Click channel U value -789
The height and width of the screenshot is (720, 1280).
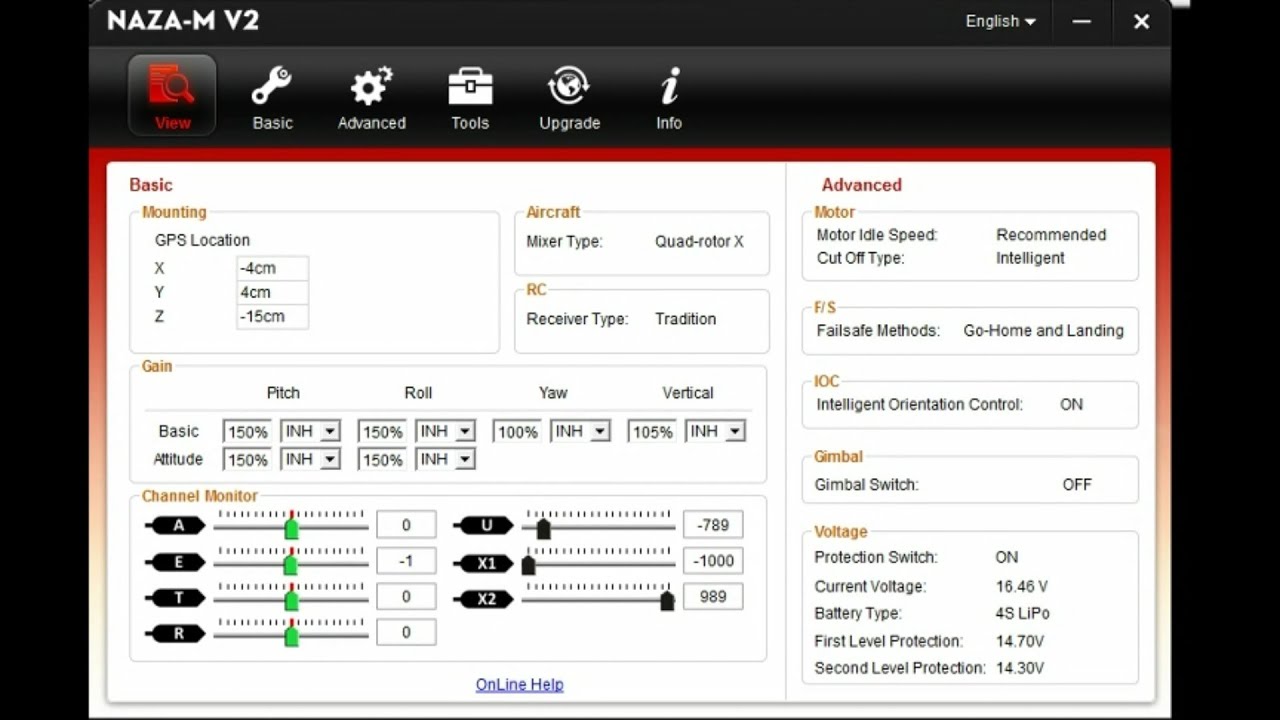713,525
